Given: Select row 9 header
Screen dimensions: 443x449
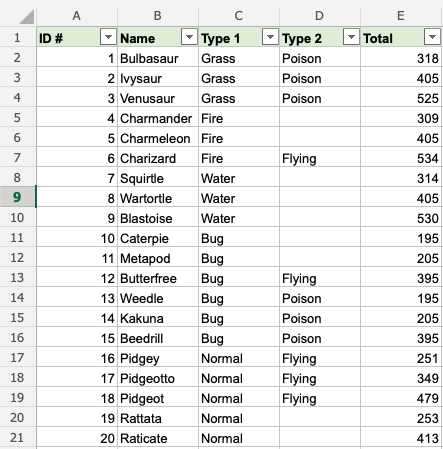Looking at the screenshot, I should click(17, 197).
